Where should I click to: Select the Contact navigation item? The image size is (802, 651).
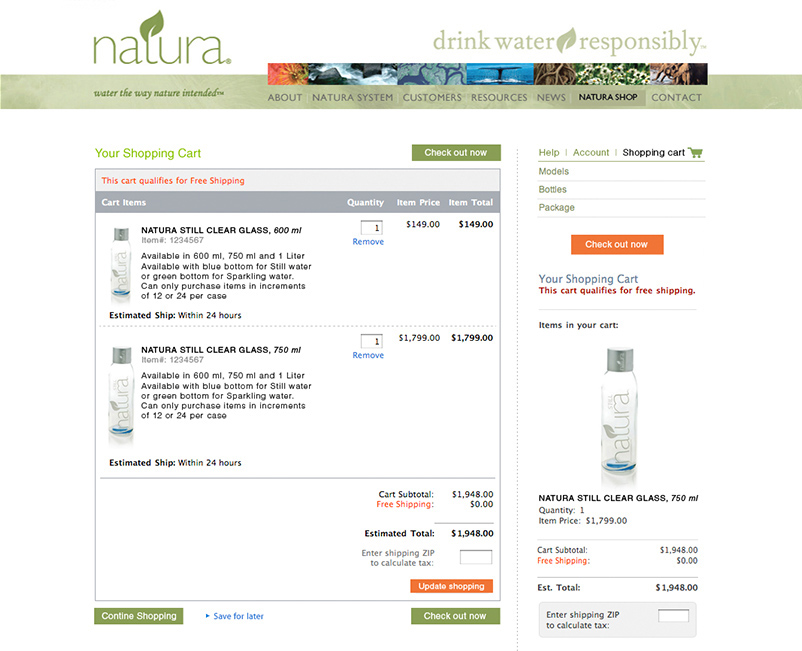click(676, 98)
